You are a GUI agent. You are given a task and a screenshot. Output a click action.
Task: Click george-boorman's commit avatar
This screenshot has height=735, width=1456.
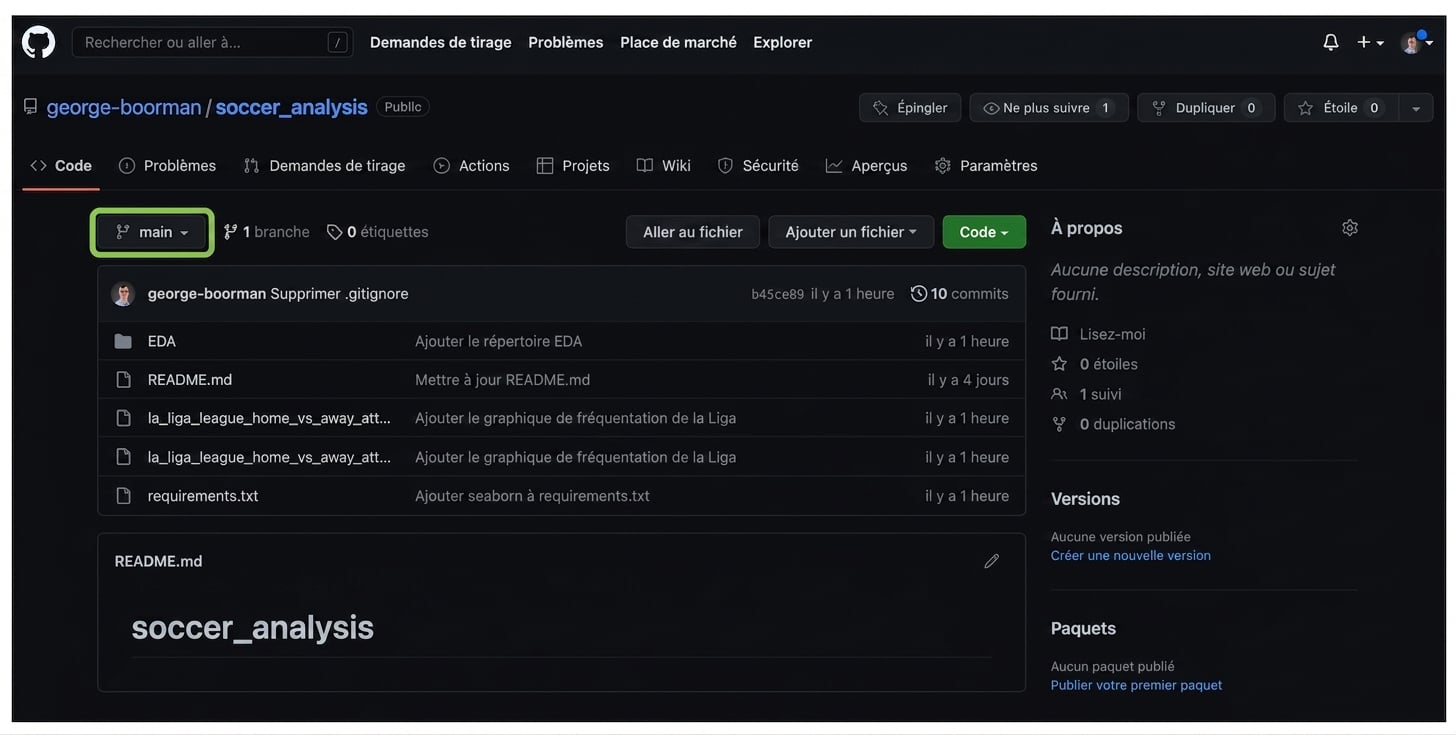coord(123,294)
